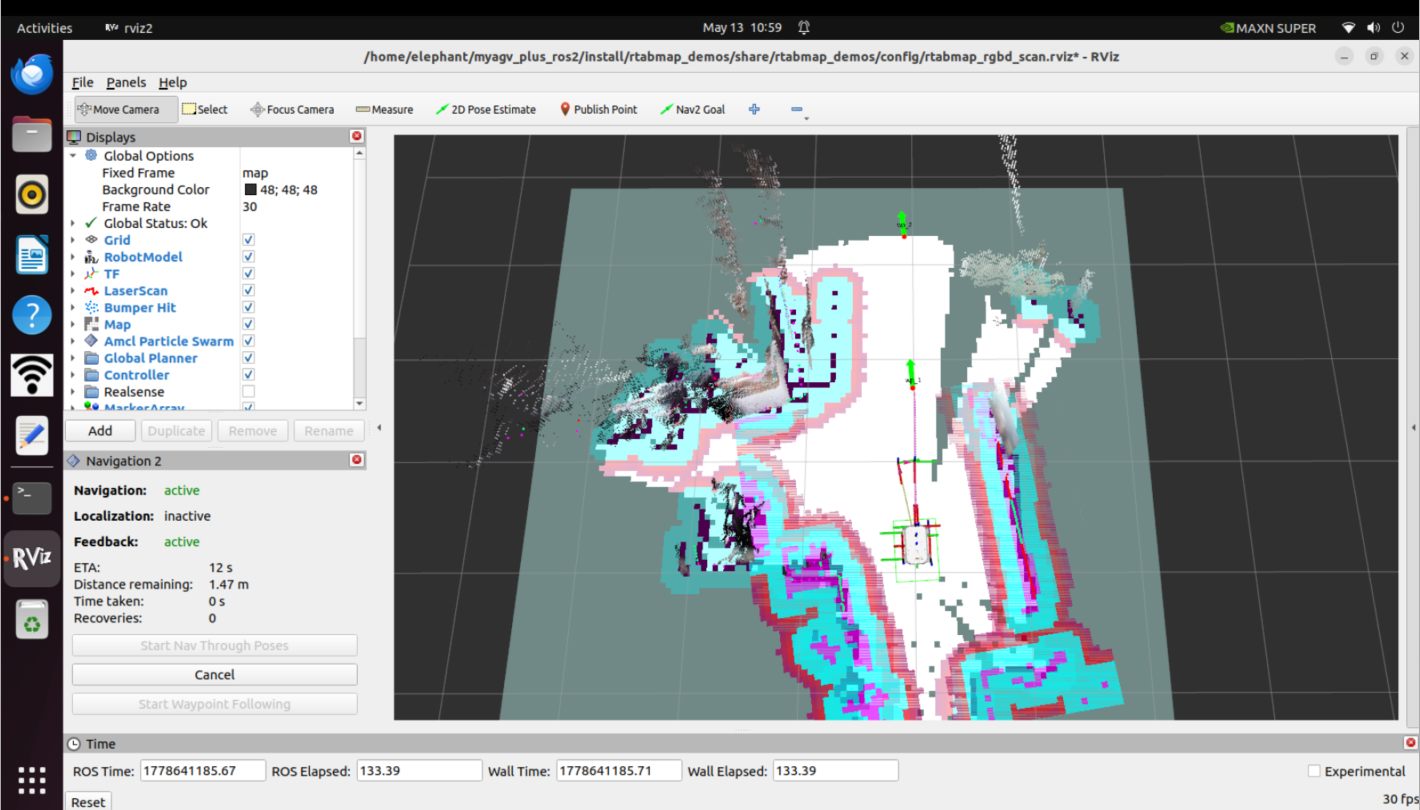Toggle the Amcl Particle Swarm checkbox
1420x810 pixels.
[248, 341]
